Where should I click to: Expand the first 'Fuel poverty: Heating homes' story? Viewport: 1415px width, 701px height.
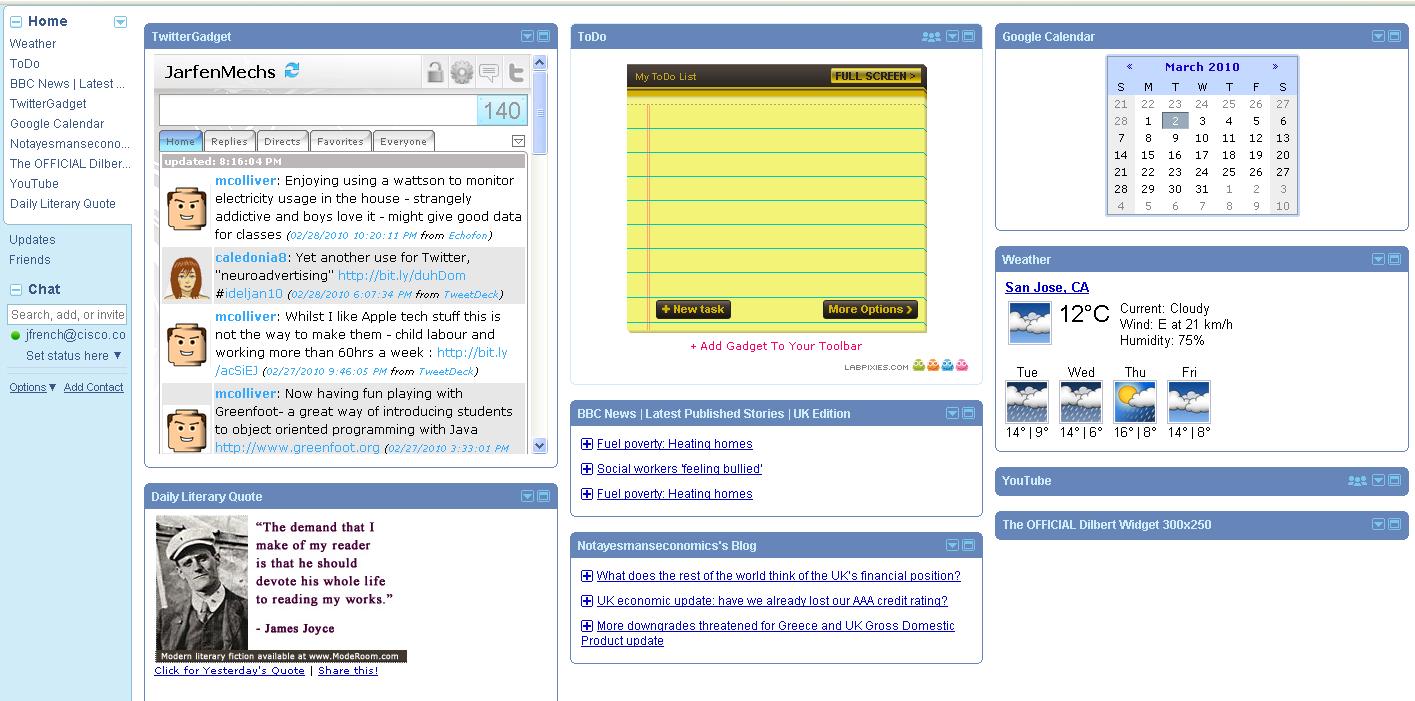pos(587,444)
